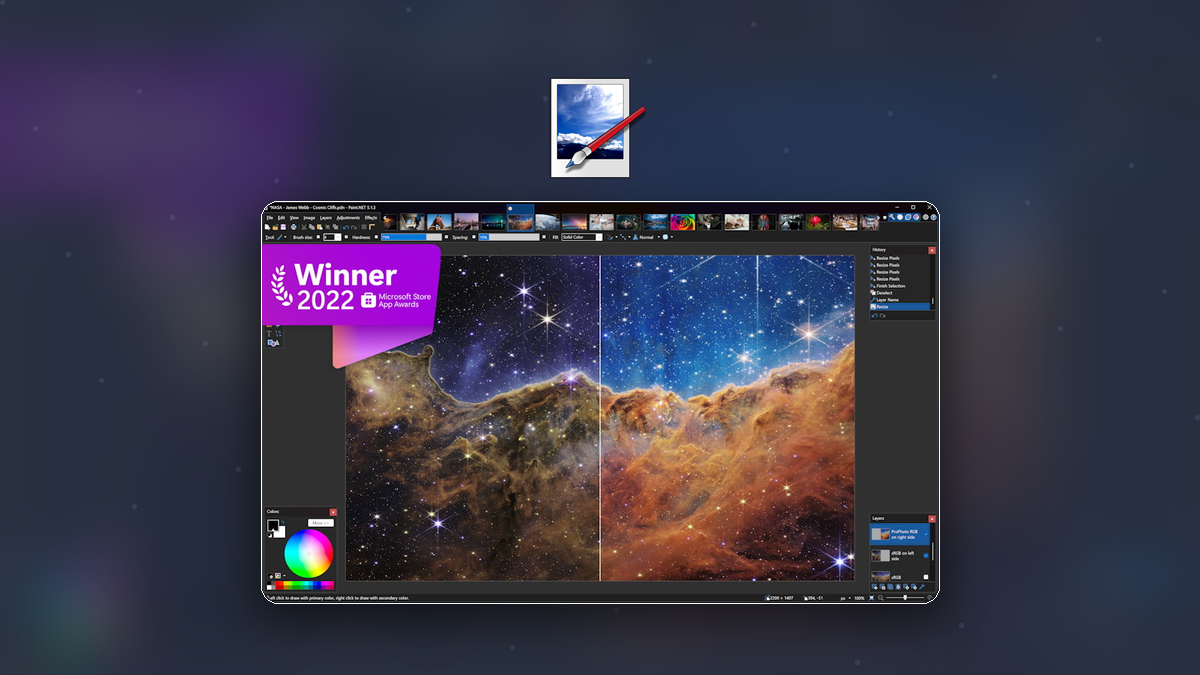
Task: Open the Layers menu in menu bar
Action: [x=326, y=218]
